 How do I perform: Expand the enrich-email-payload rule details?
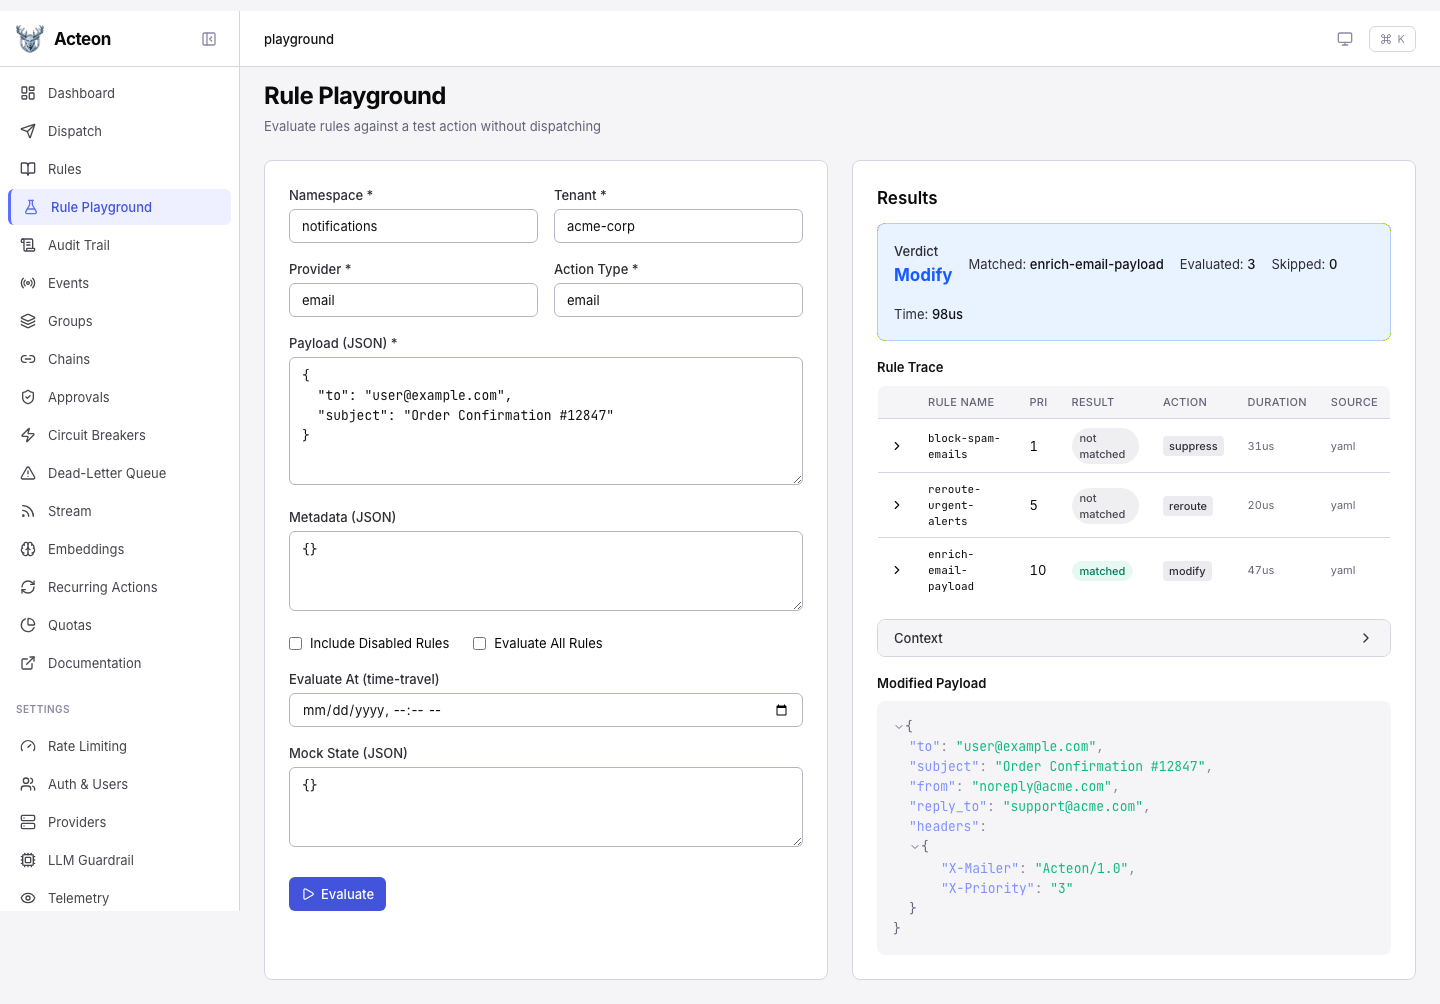tap(896, 570)
